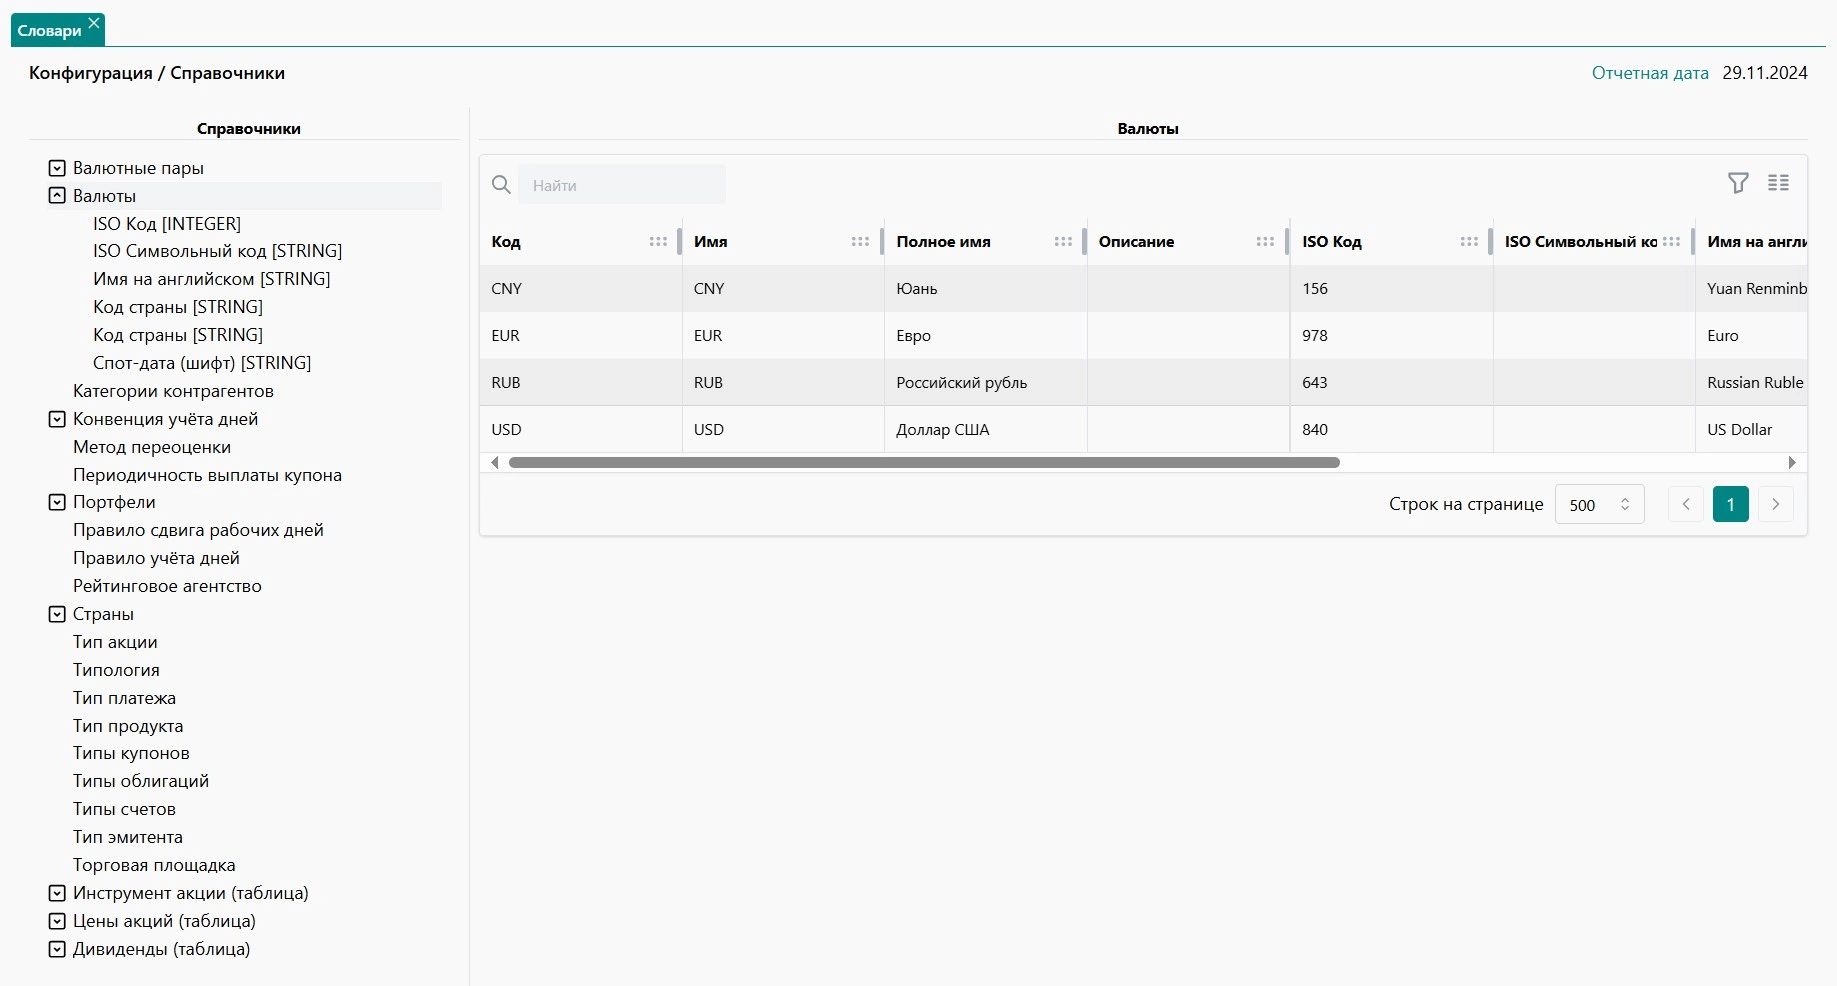Viewport: 1837px width, 986px height.
Task: Close the Словари tab
Action: click(x=94, y=23)
